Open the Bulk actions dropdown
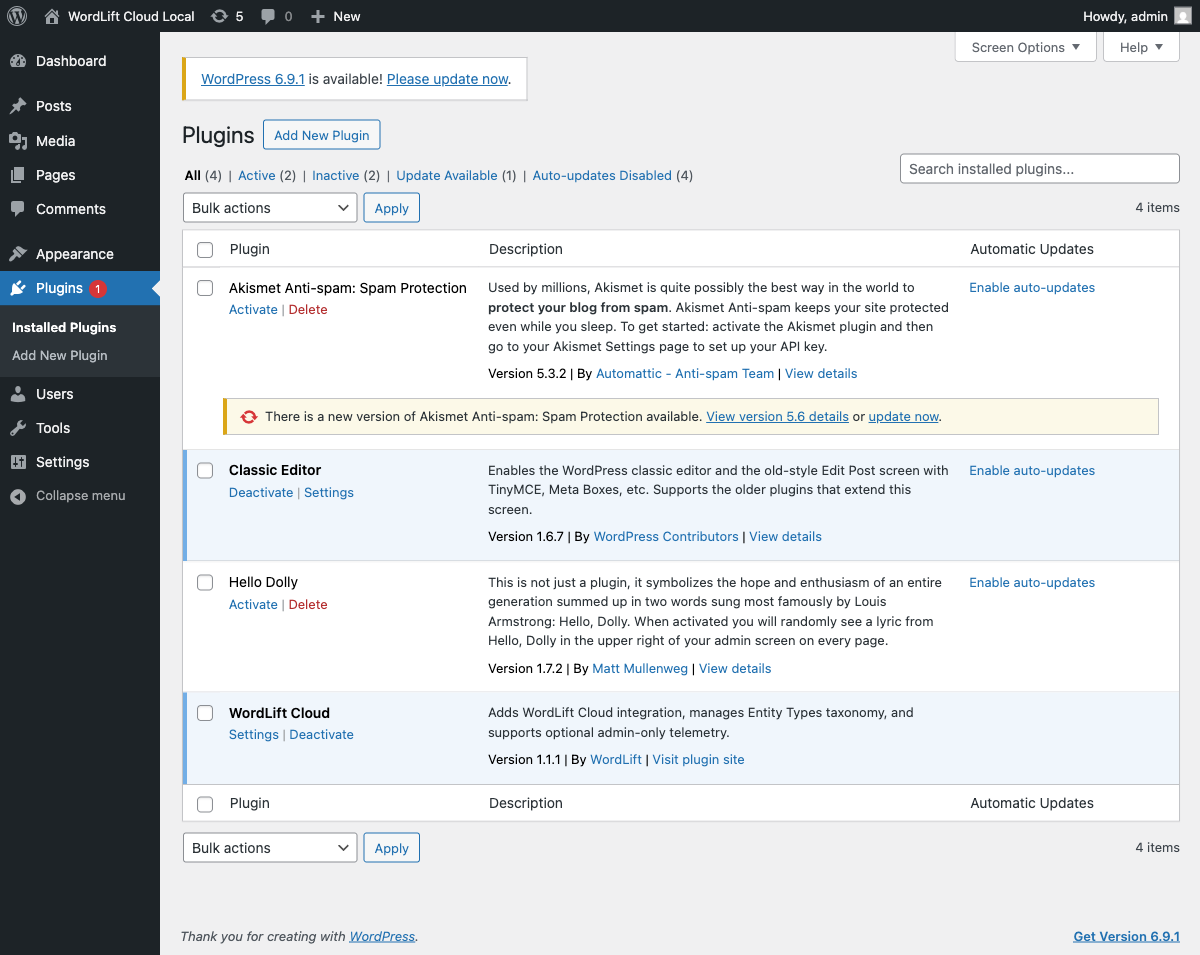 pyautogui.click(x=269, y=207)
